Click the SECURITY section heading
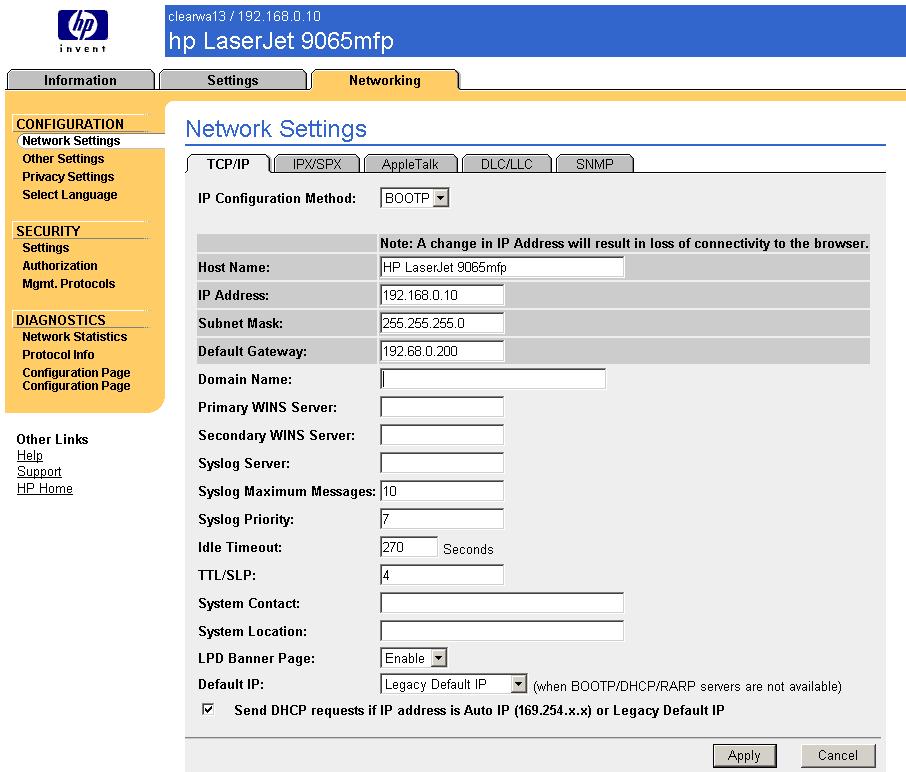The height and width of the screenshot is (772, 906). (48, 231)
